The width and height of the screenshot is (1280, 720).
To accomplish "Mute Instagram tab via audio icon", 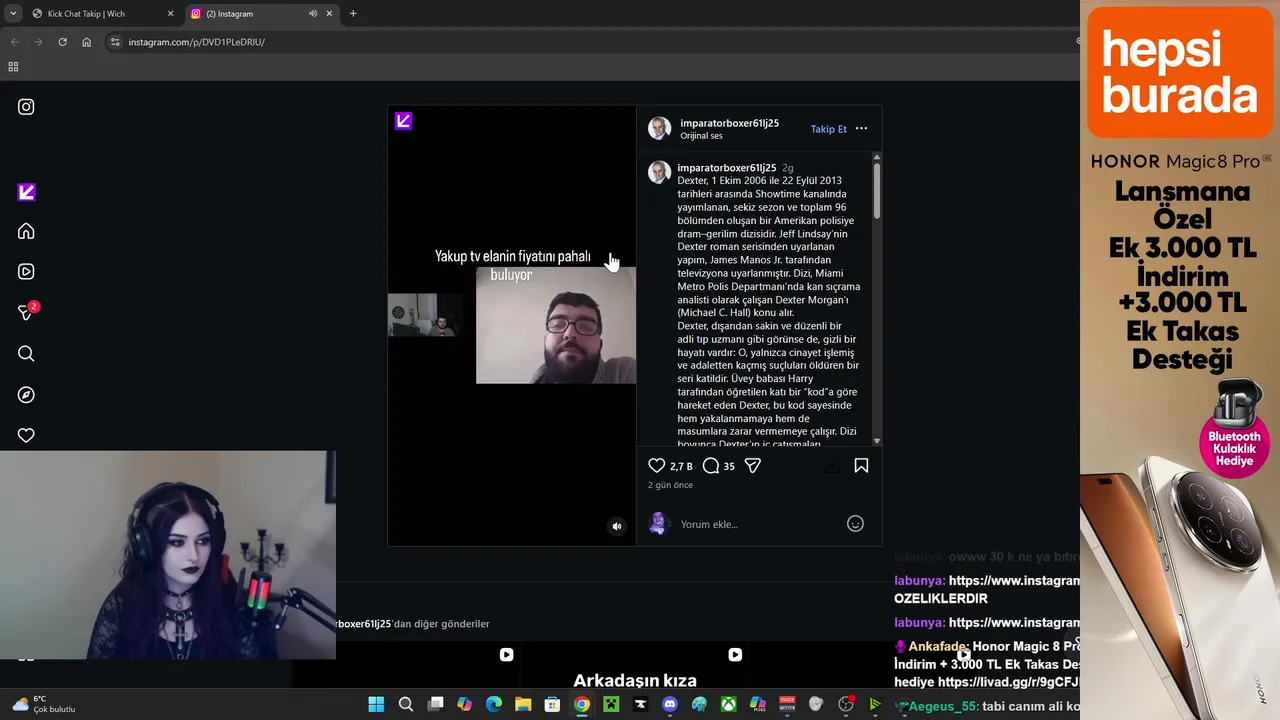I will click(312, 14).
